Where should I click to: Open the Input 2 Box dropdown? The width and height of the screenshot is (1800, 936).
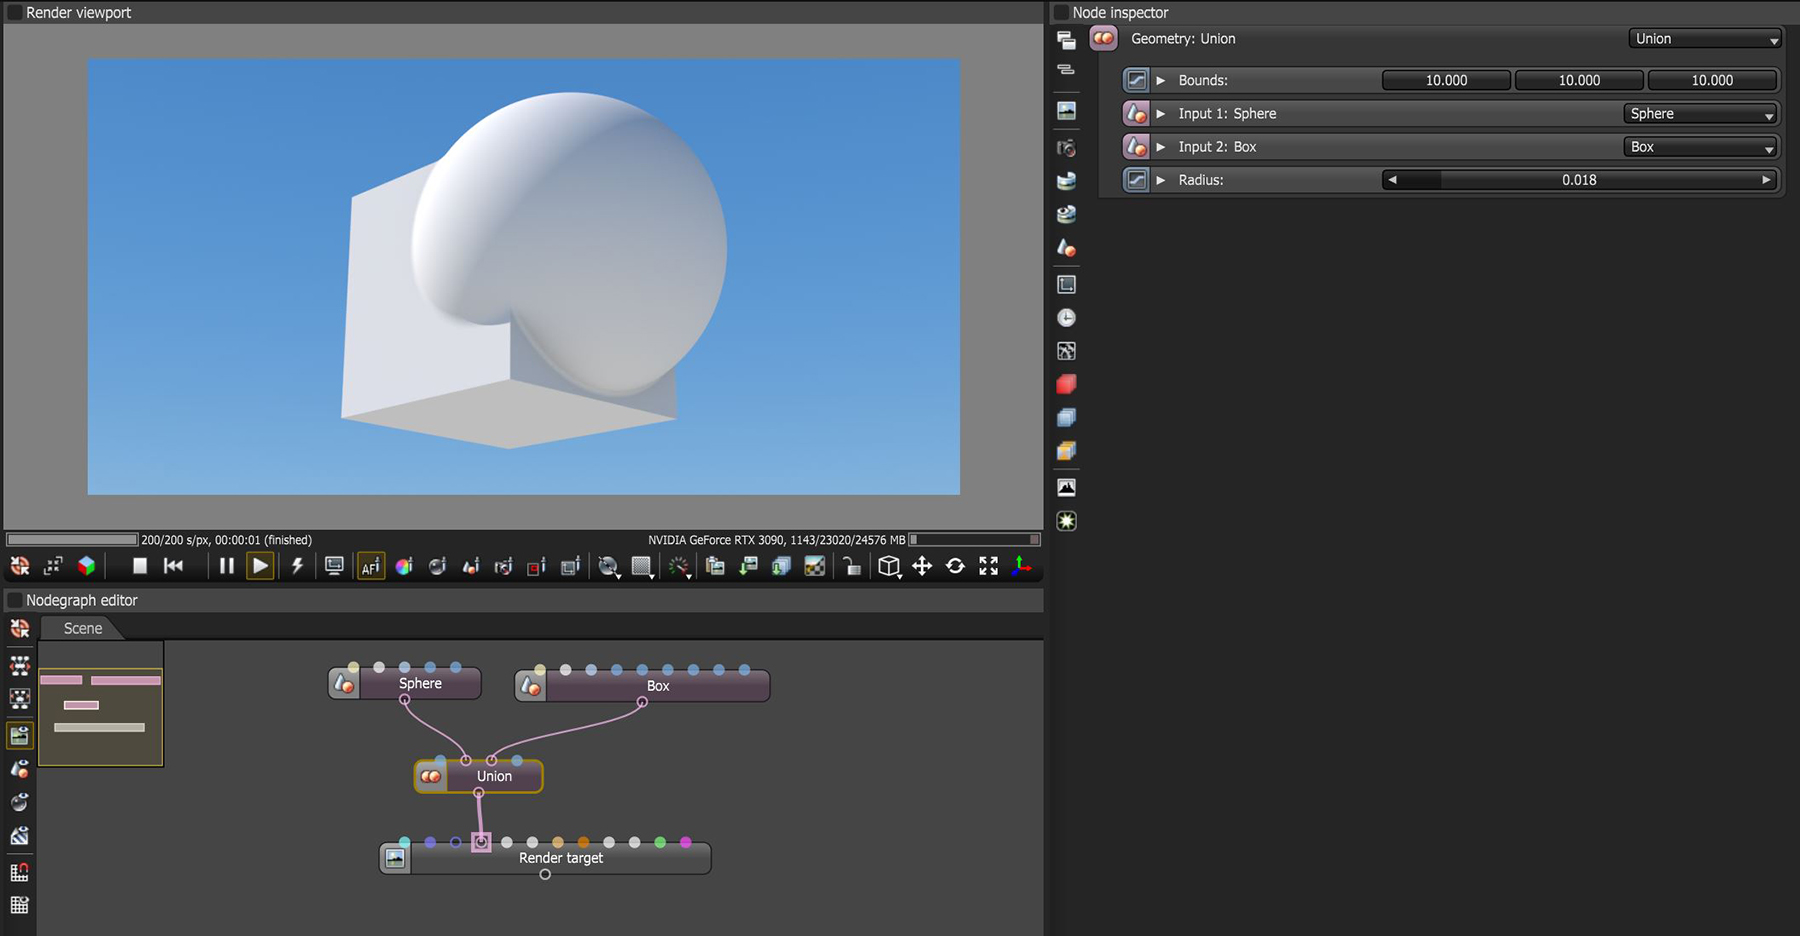point(1700,147)
